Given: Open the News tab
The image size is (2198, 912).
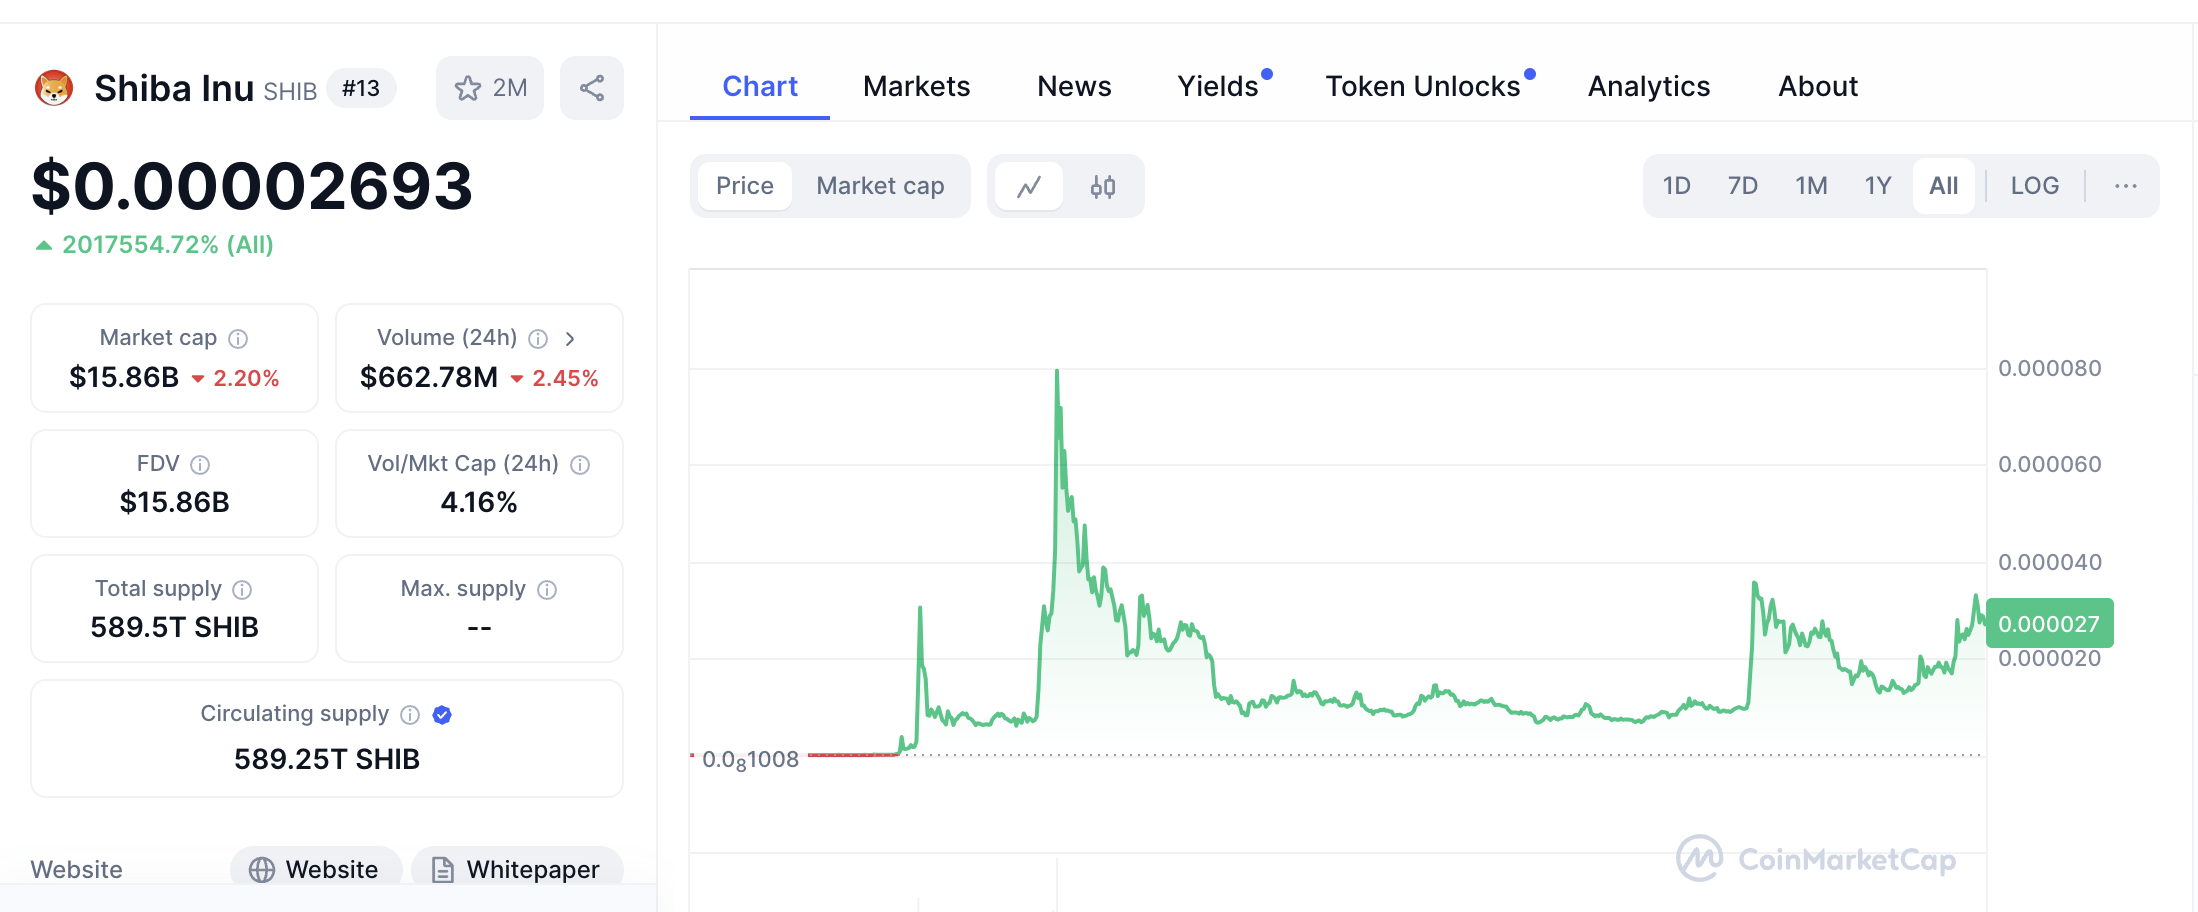Looking at the screenshot, I should [1074, 87].
